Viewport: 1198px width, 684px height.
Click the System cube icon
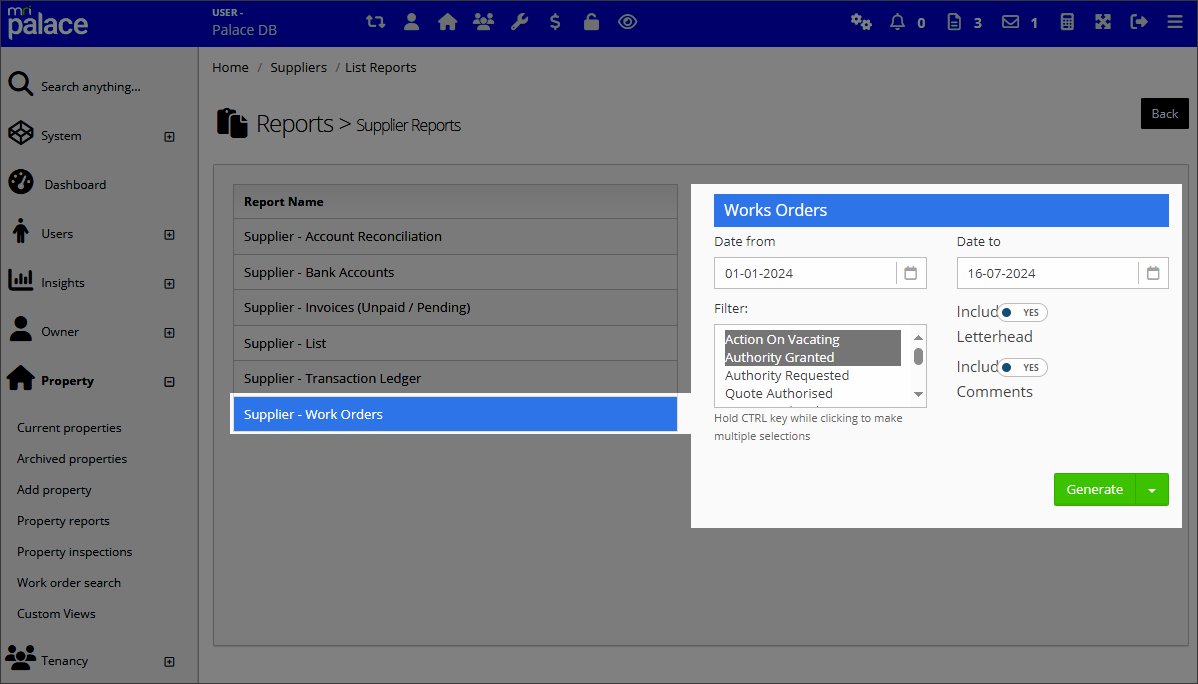[x=21, y=133]
